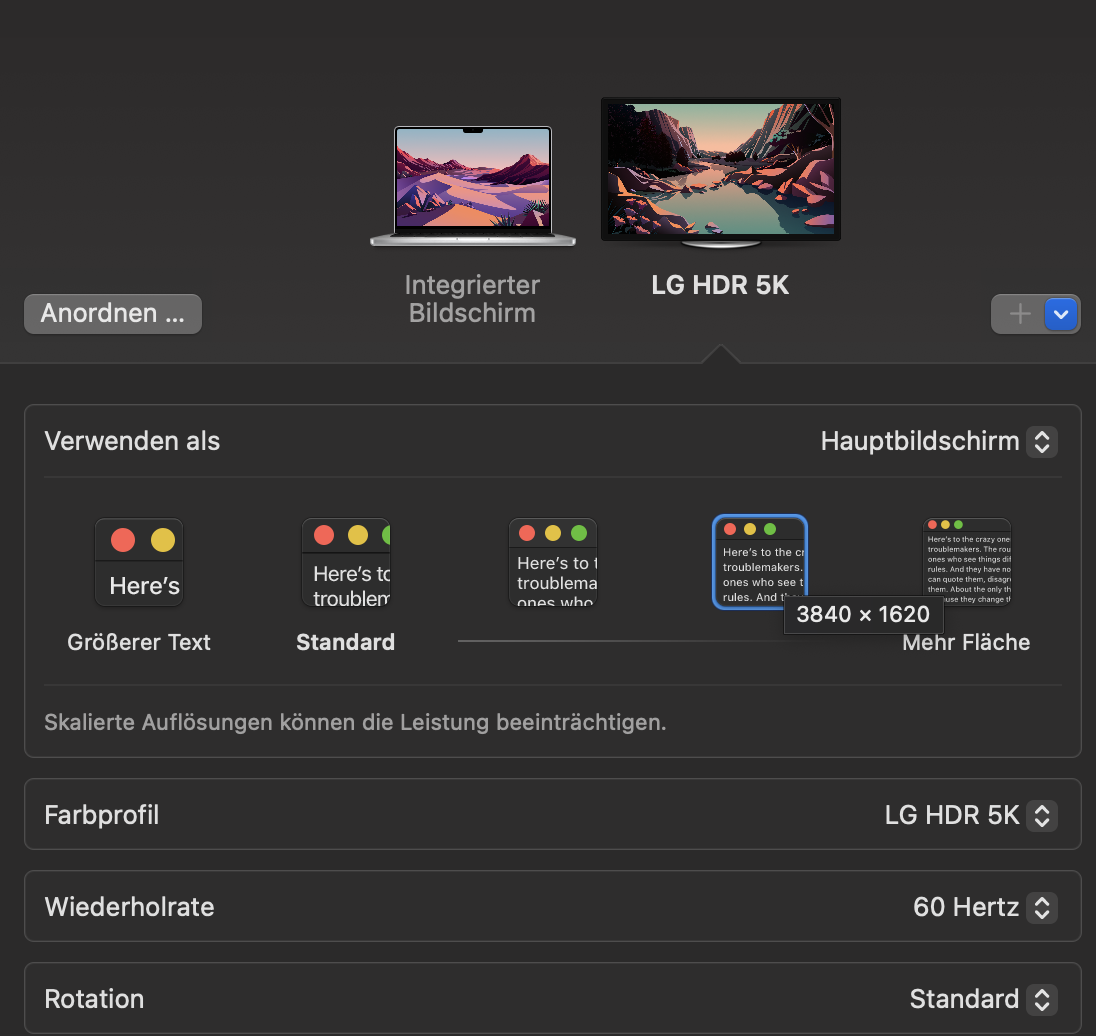The height and width of the screenshot is (1036, 1096).
Task: Choose the Mehr Fläche resolution thumbnail
Action: [967, 562]
